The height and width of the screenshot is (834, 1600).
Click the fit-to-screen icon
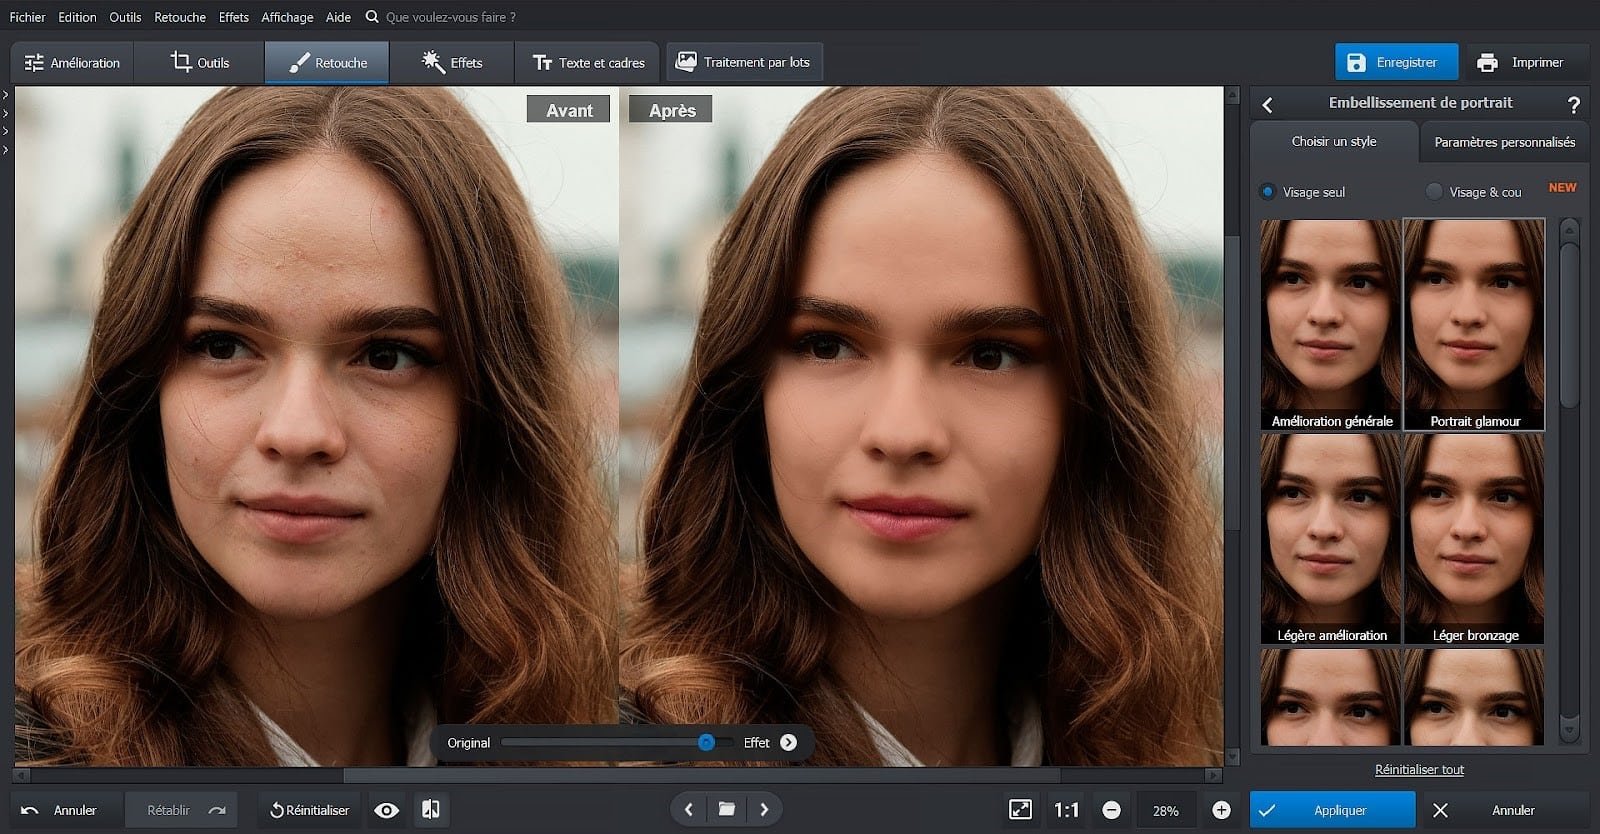[1020, 810]
